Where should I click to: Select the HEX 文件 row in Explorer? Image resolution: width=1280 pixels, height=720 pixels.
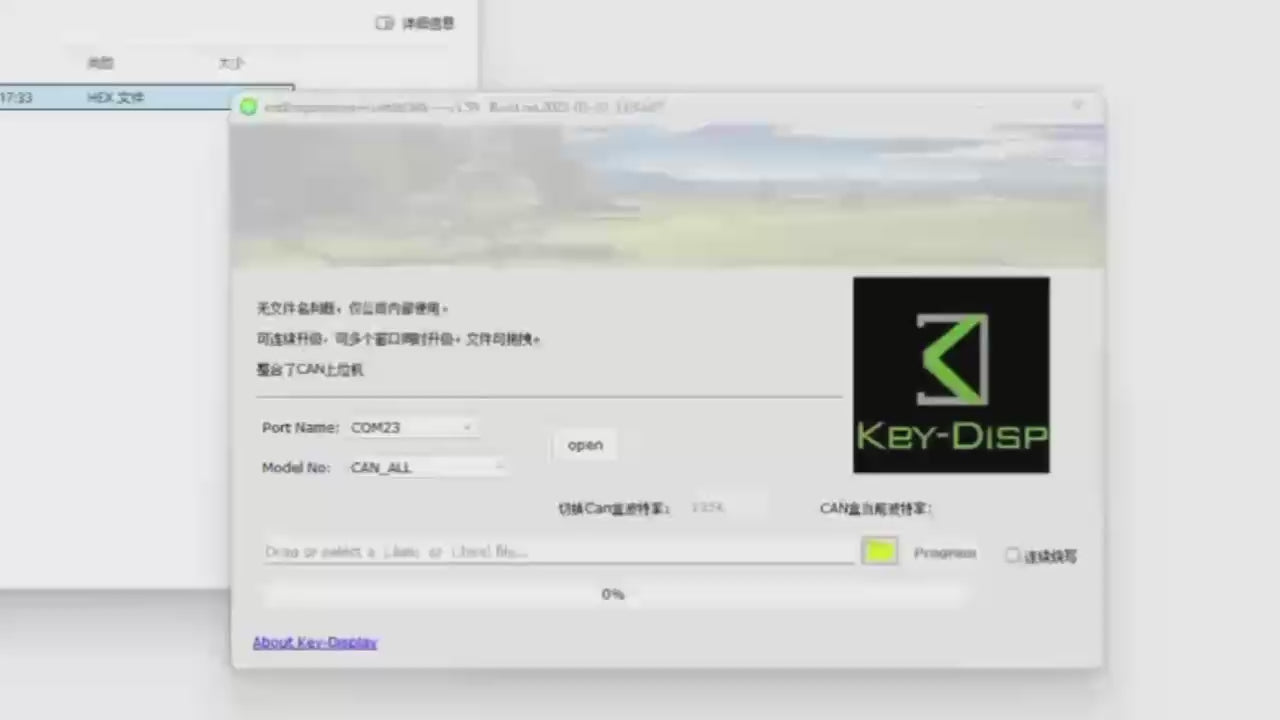coord(116,98)
